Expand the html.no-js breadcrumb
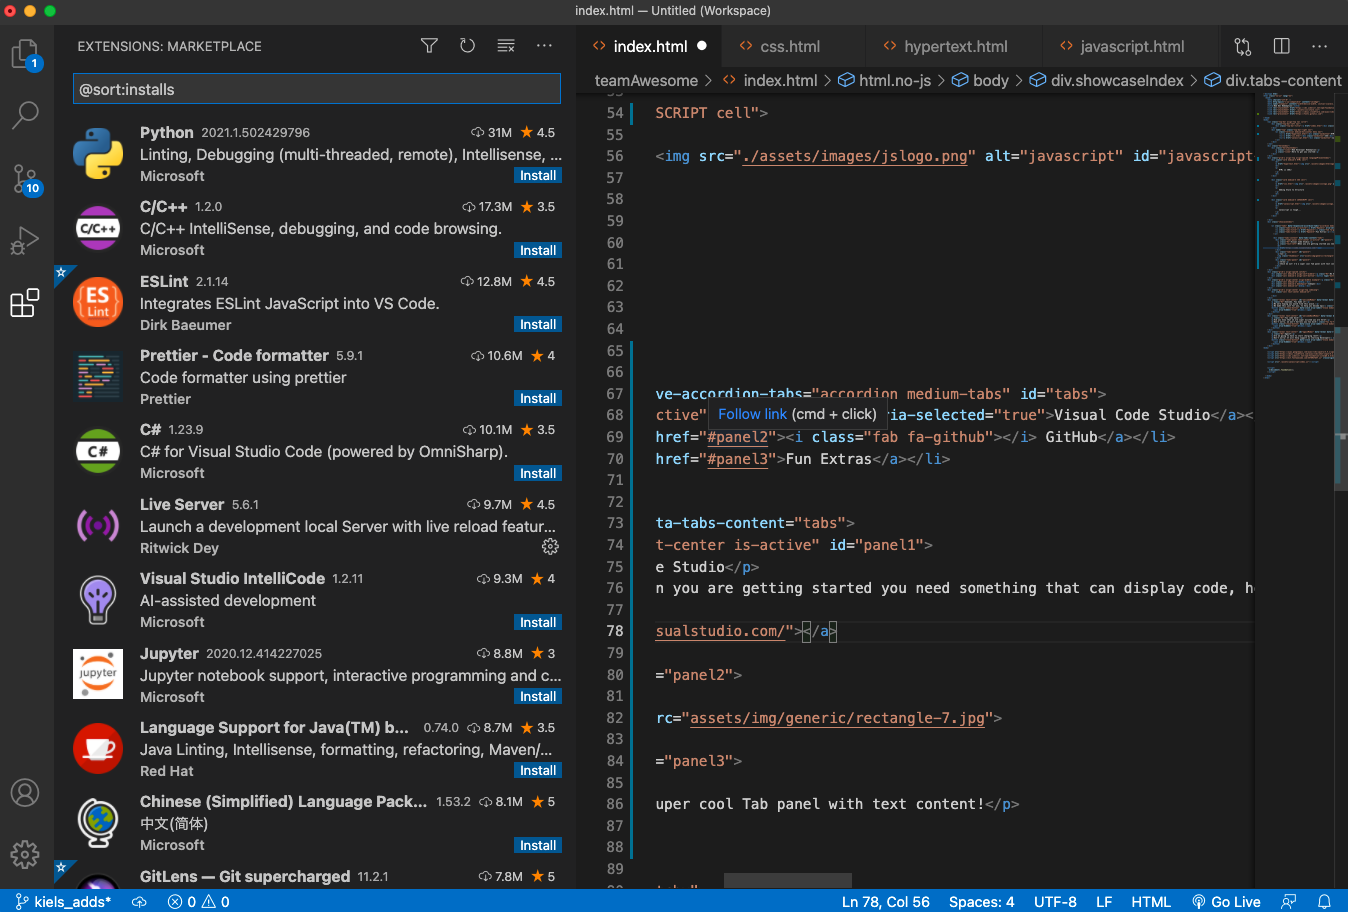This screenshot has height=912, width=1348. click(884, 80)
